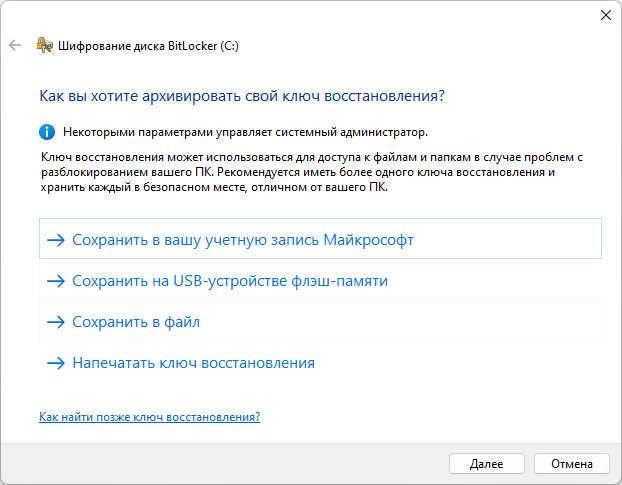This screenshot has height=485, width=622.
Task: Click the paragraph starting Ключ восстановления может
Action: 312,172
